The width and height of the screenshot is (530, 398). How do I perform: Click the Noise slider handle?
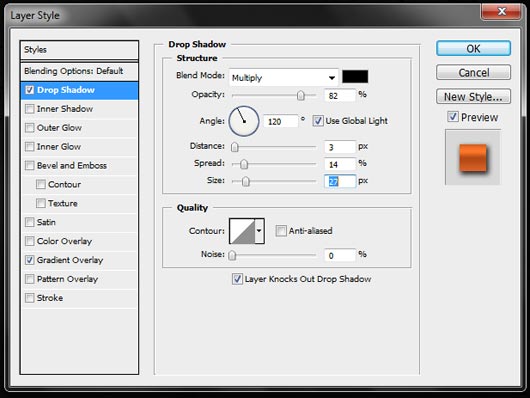(x=232, y=255)
